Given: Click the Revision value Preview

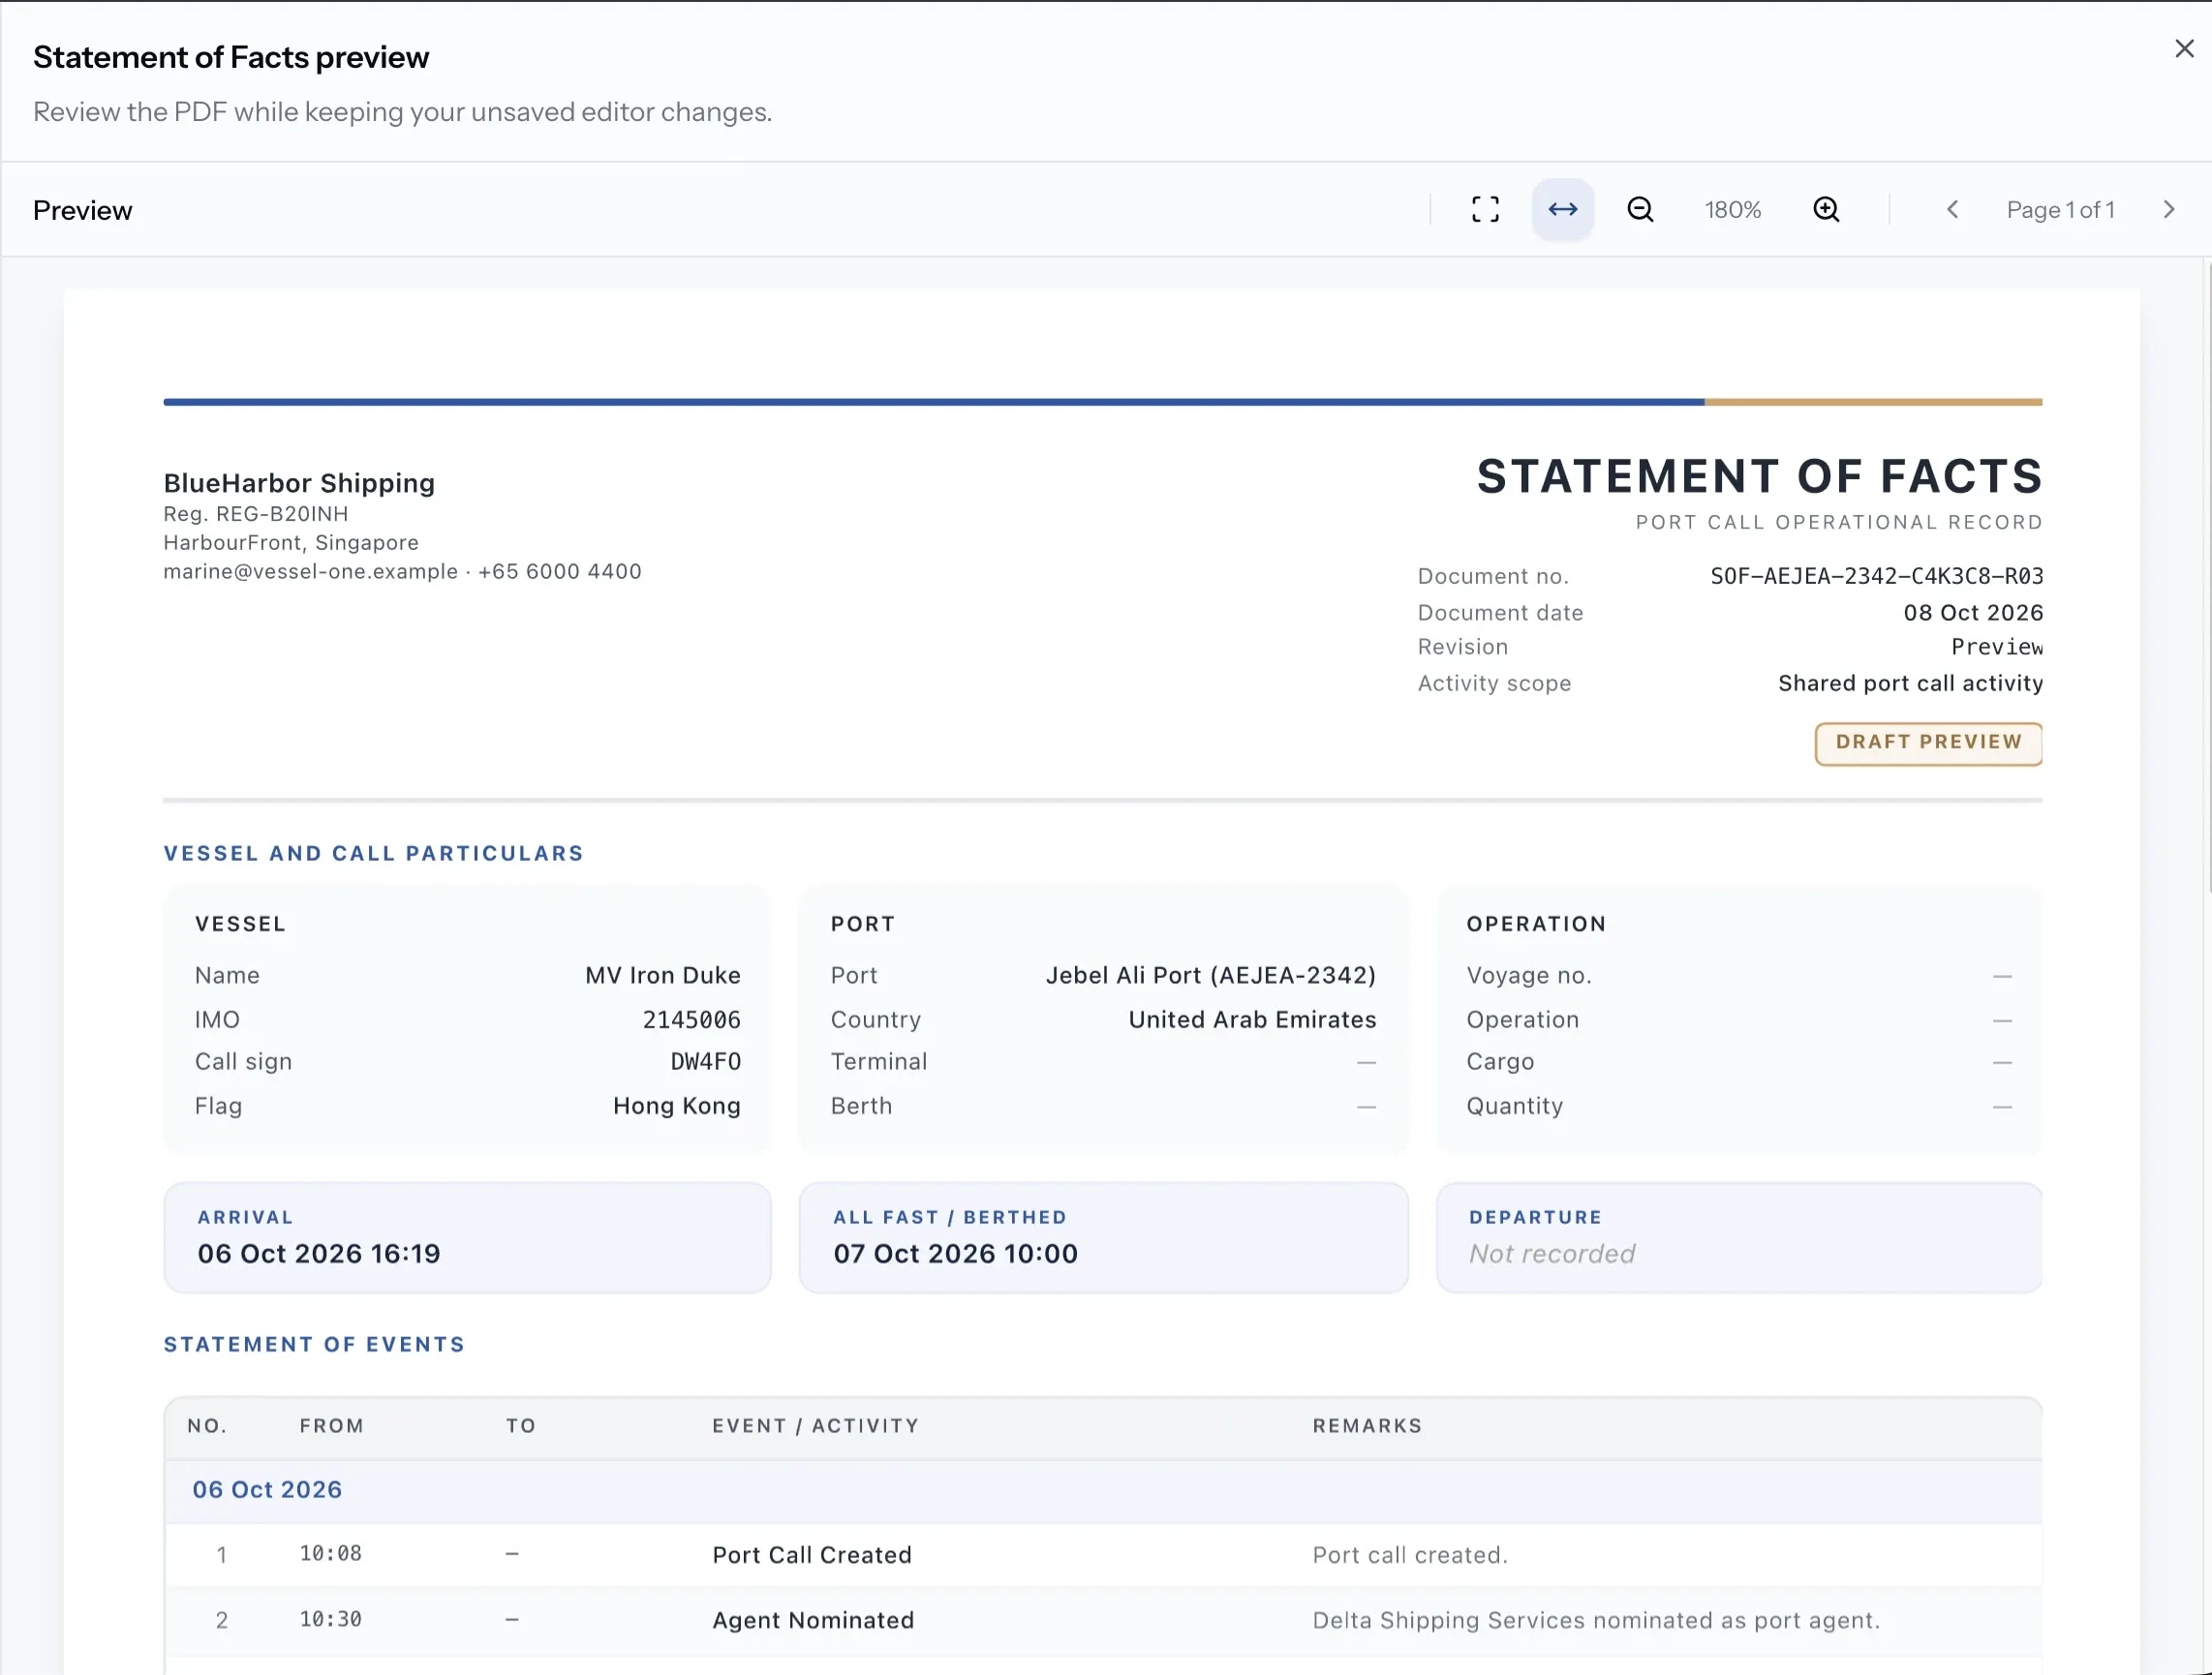Looking at the screenshot, I should (x=1996, y=647).
